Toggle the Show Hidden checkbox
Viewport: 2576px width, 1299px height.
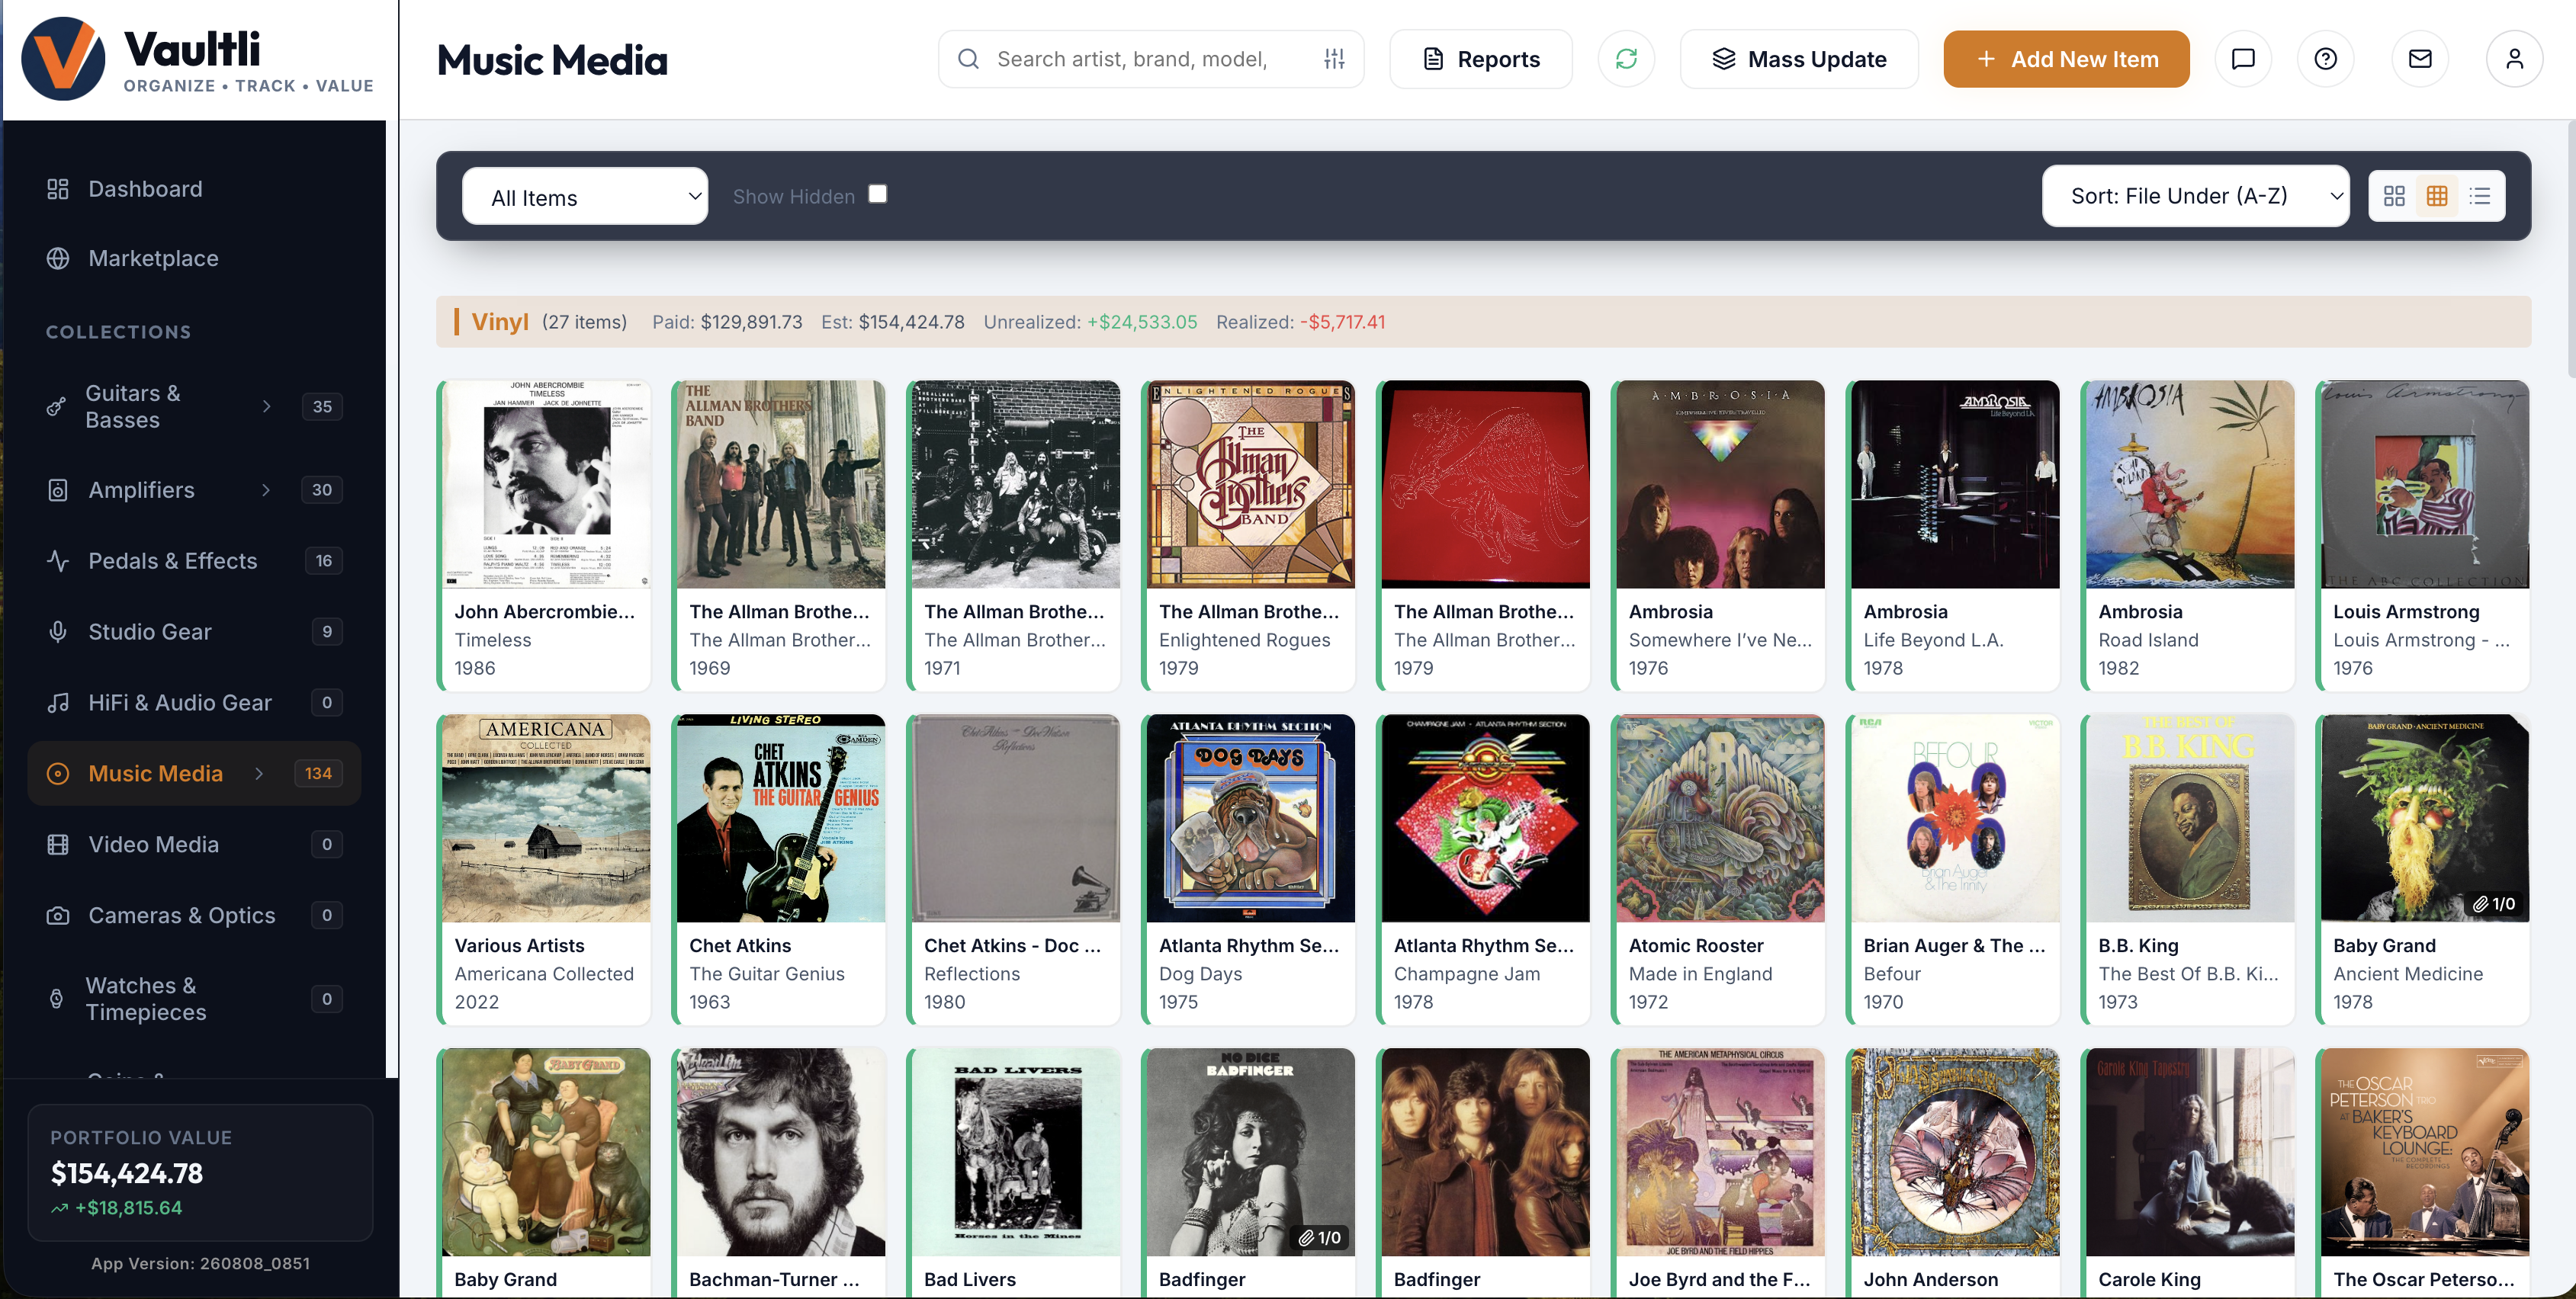pyautogui.click(x=877, y=194)
